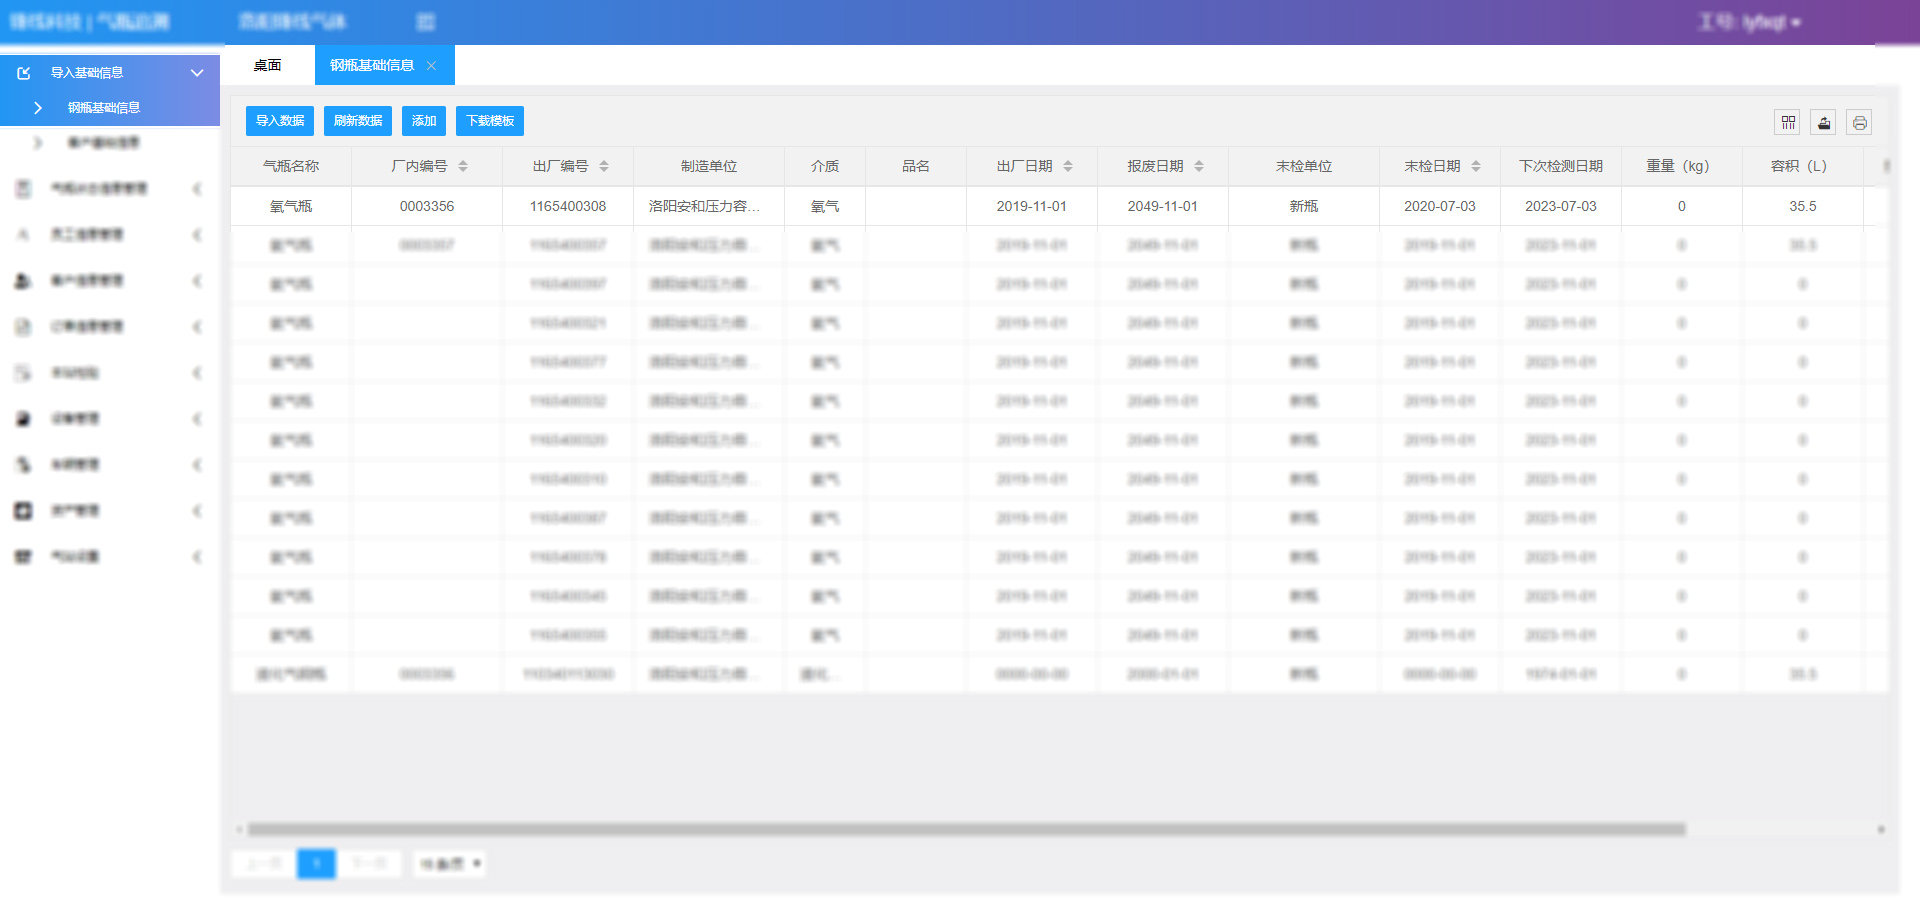
Task: Click the 导入基础信息 sidebar menu icon
Action: (x=24, y=73)
